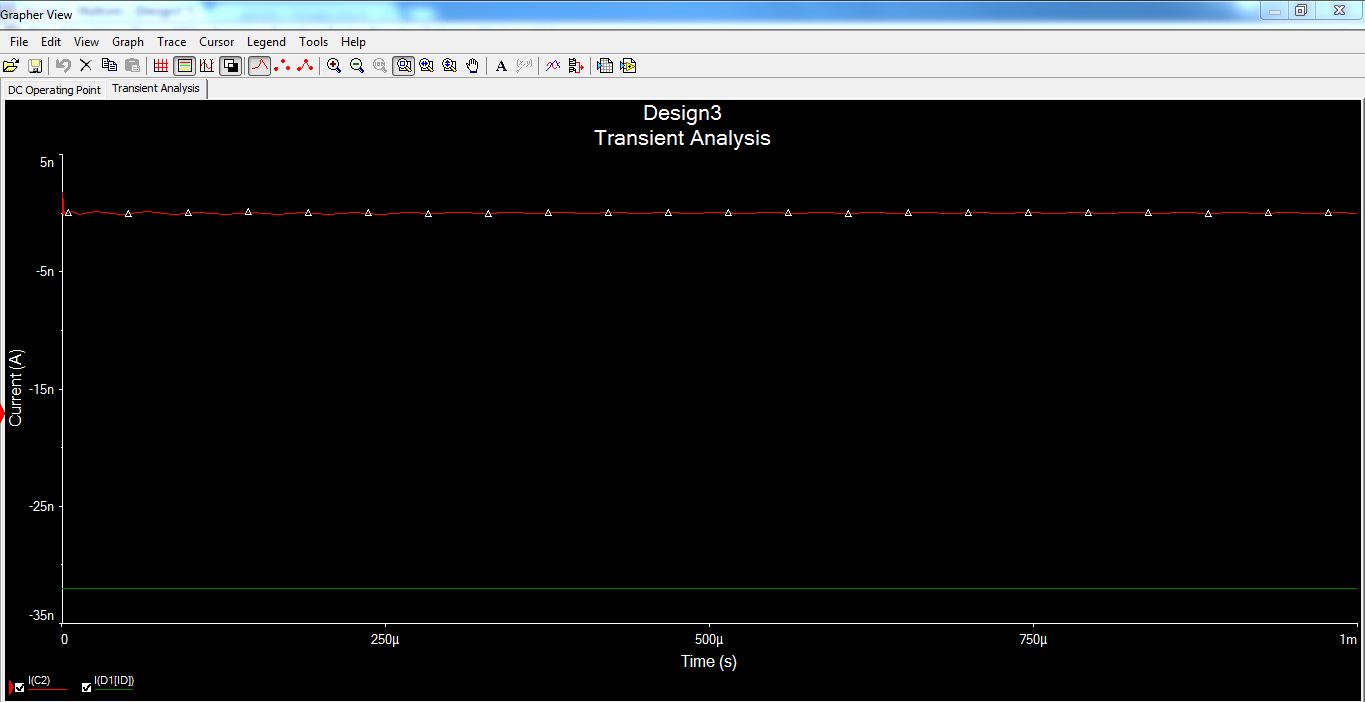Click the Cut (X) toolbar icon
The image size is (1365, 702).
click(86, 66)
